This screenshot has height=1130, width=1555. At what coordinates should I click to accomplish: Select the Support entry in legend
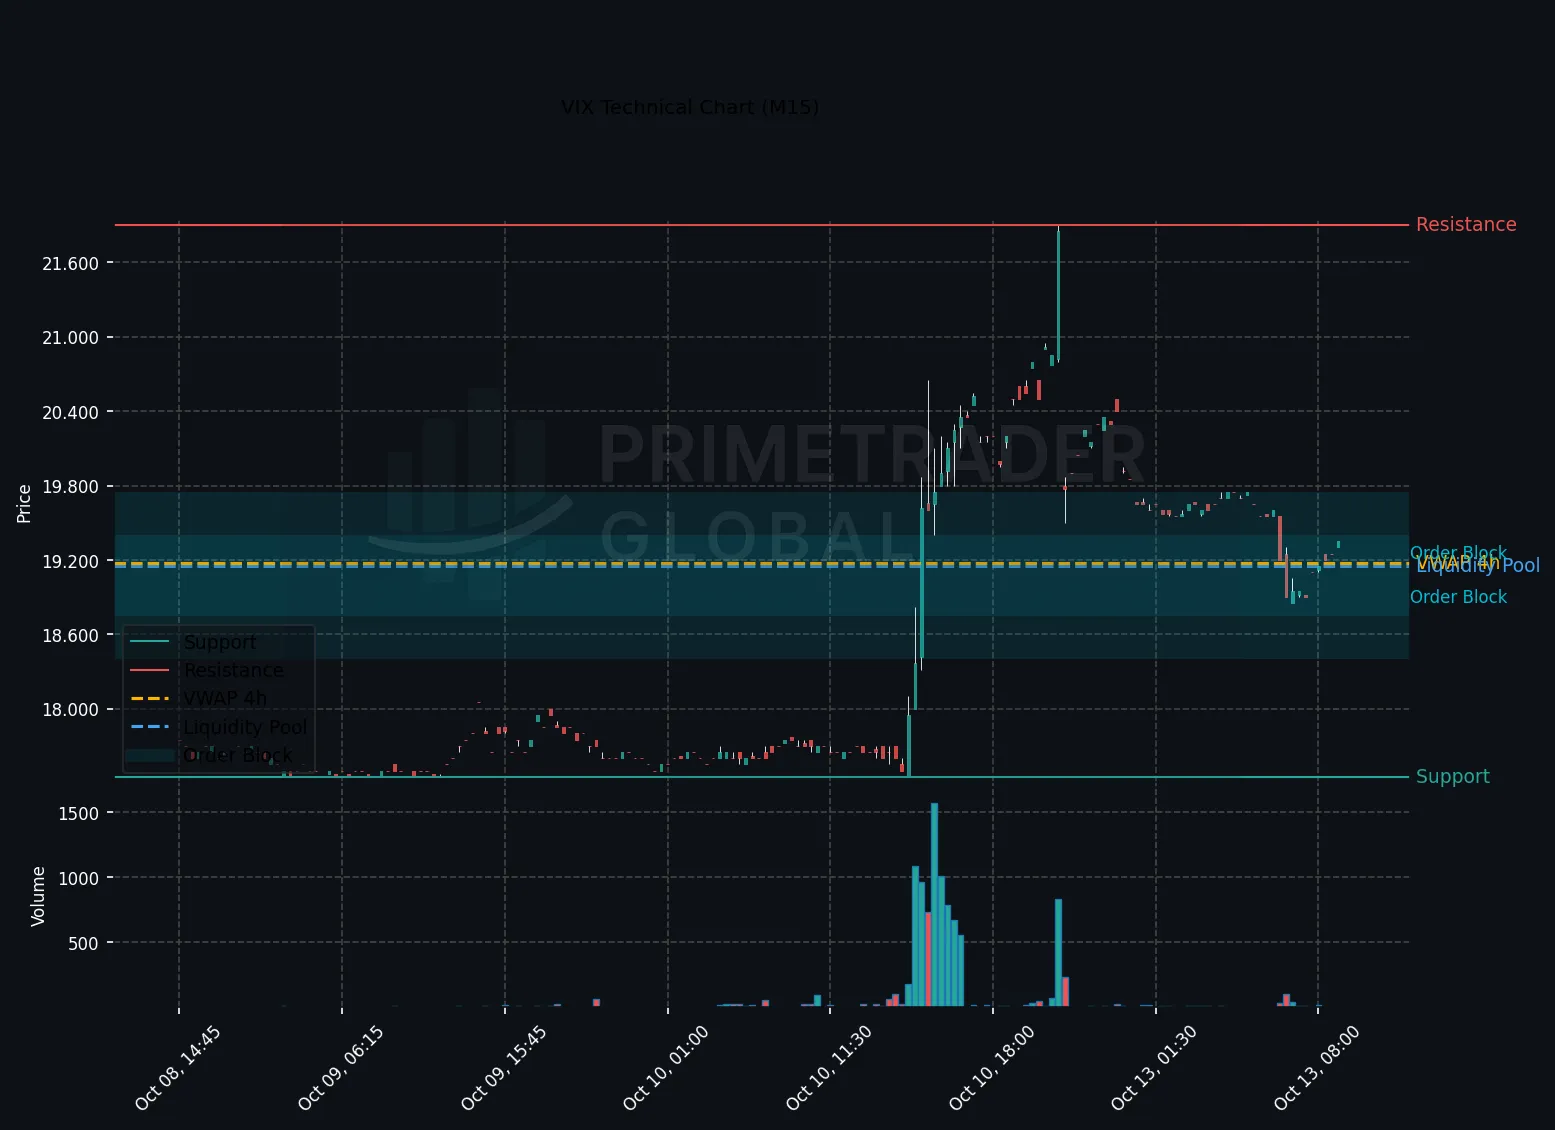(220, 642)
